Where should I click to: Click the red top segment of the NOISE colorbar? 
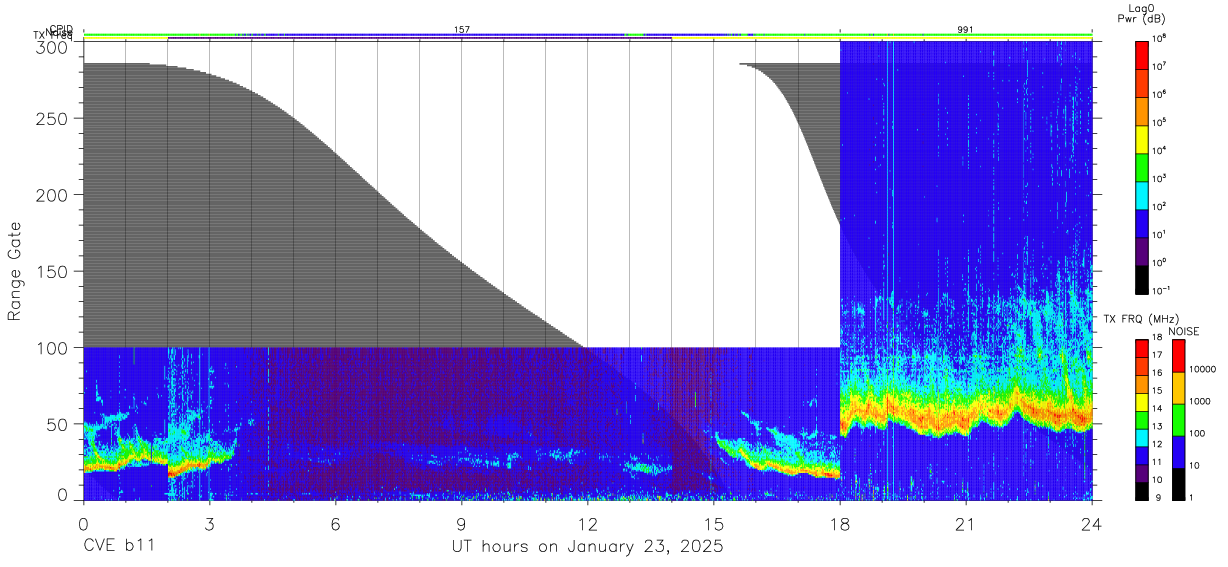(x=1179, y=356)
